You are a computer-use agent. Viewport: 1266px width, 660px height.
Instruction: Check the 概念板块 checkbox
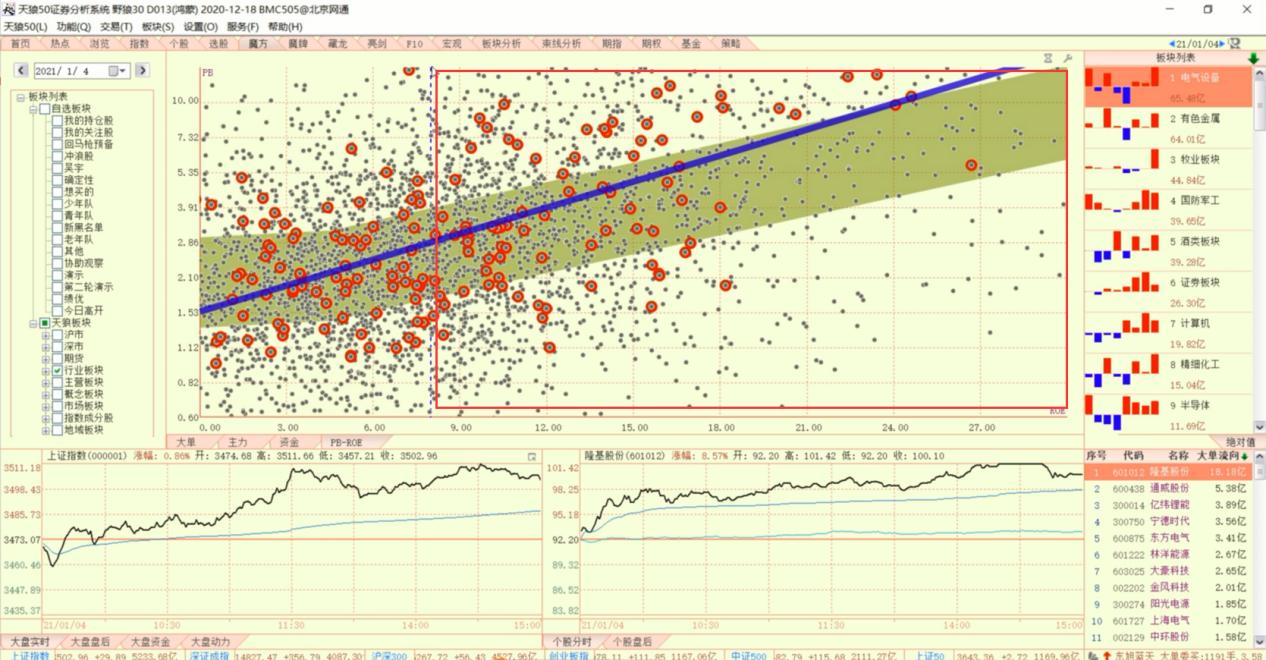[57, 394]
